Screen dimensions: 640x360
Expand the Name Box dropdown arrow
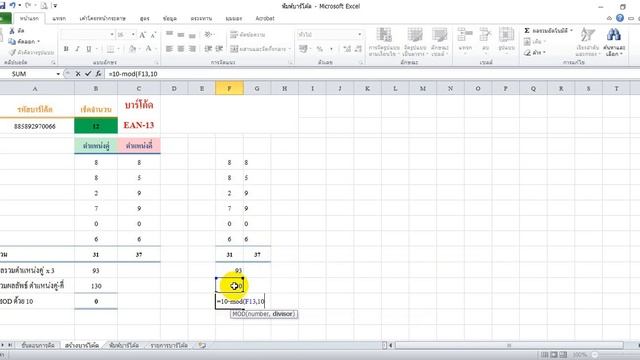coord(58,74)
